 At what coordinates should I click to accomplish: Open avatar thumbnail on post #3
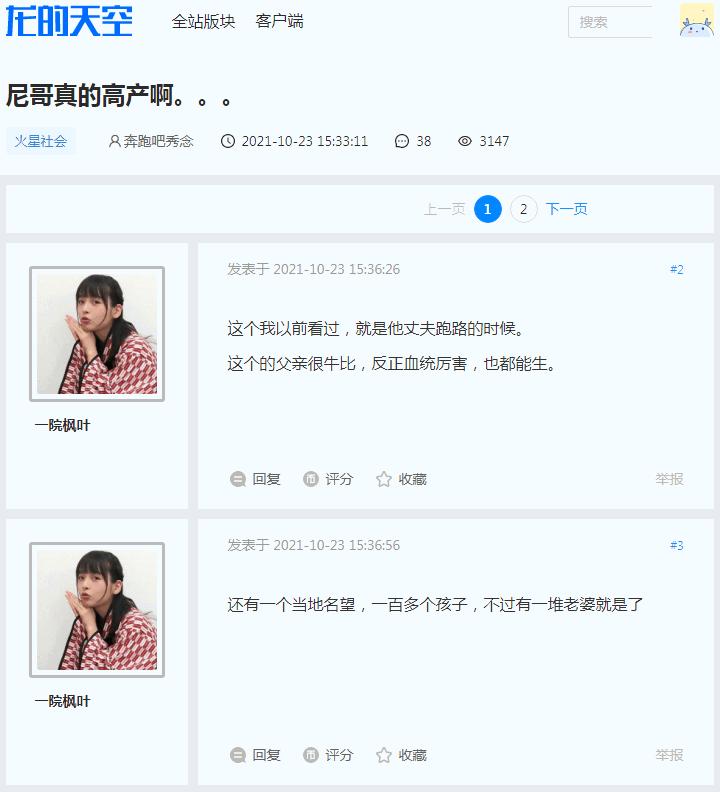97,610
